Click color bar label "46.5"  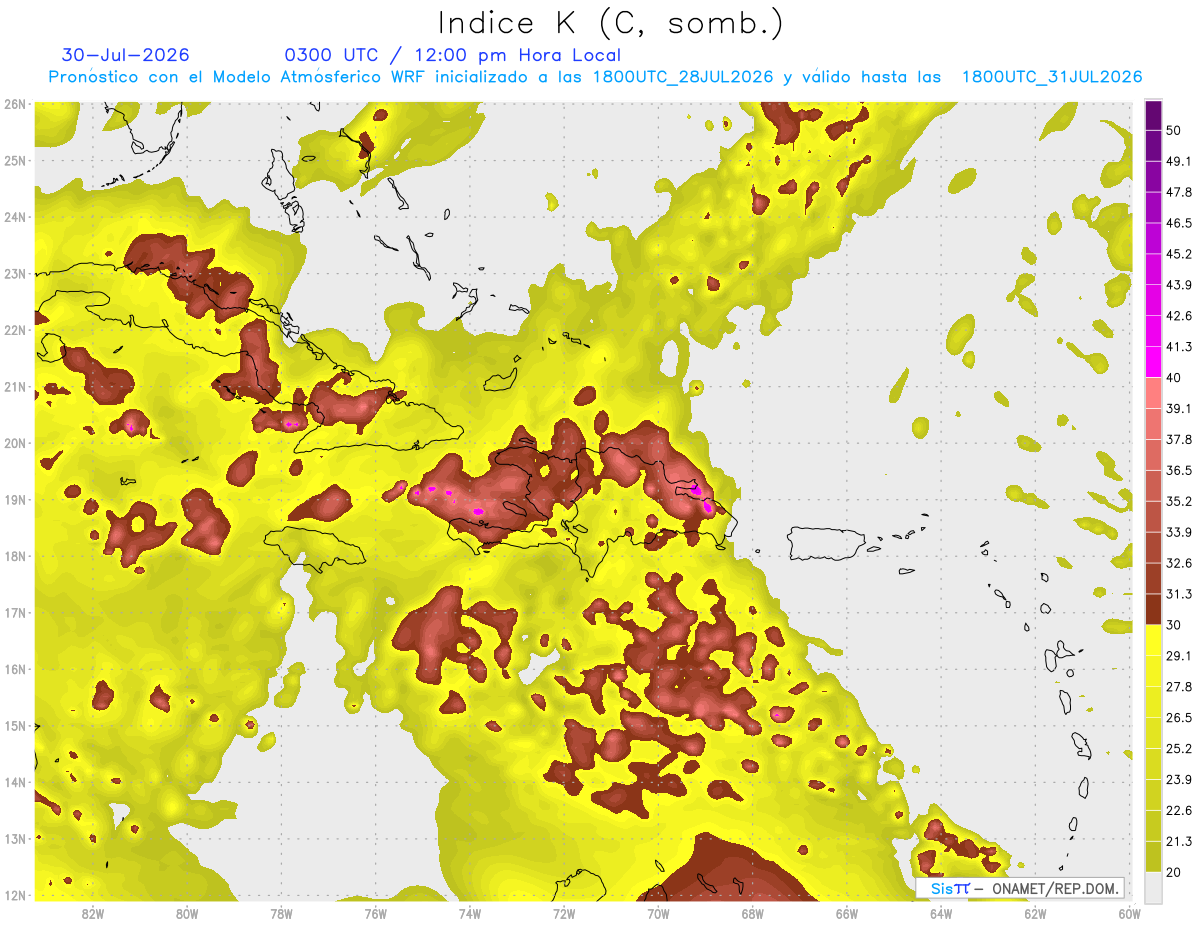pyautogui.click(x=1179, y=222)
